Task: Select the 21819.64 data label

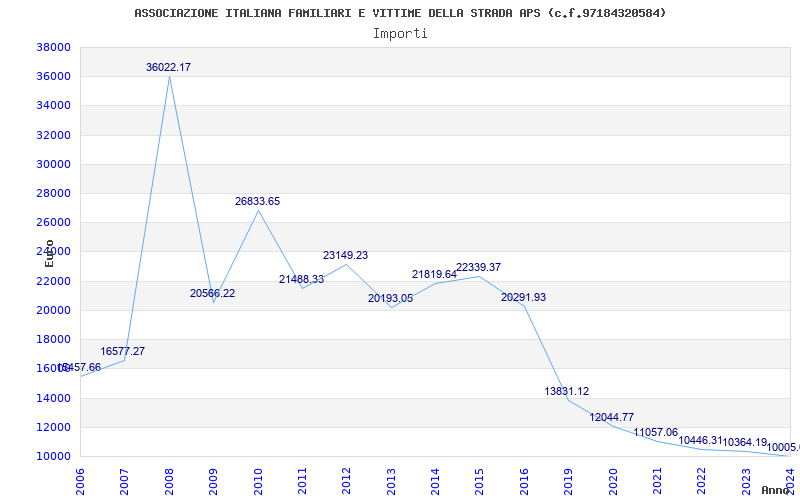Action: [x=435, y=274]
